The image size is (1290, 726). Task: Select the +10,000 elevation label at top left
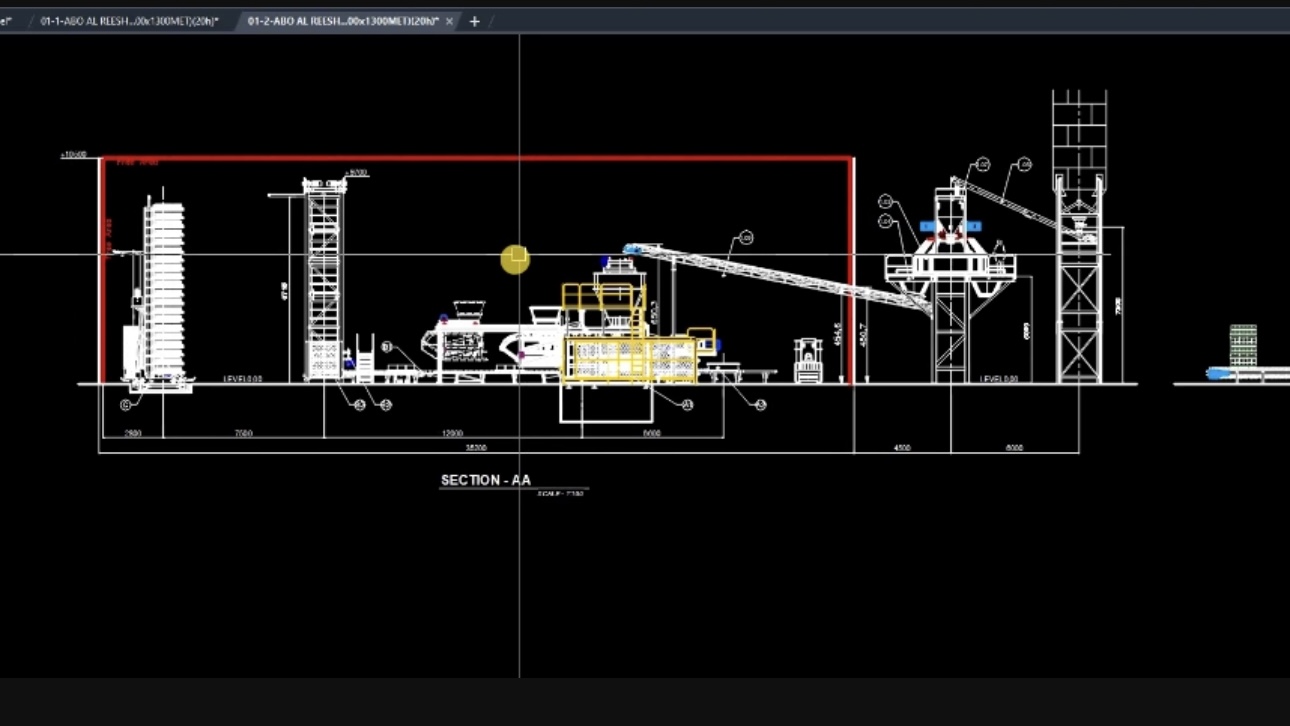(71, 154)
